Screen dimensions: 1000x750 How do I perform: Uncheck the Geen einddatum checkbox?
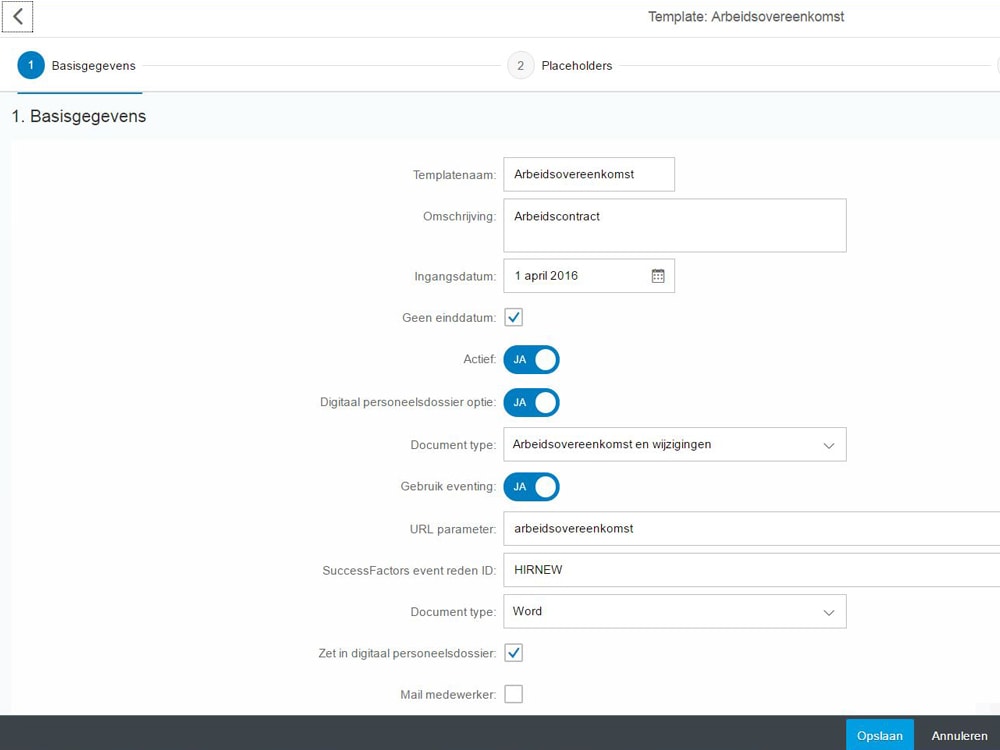tap(513, 318)
